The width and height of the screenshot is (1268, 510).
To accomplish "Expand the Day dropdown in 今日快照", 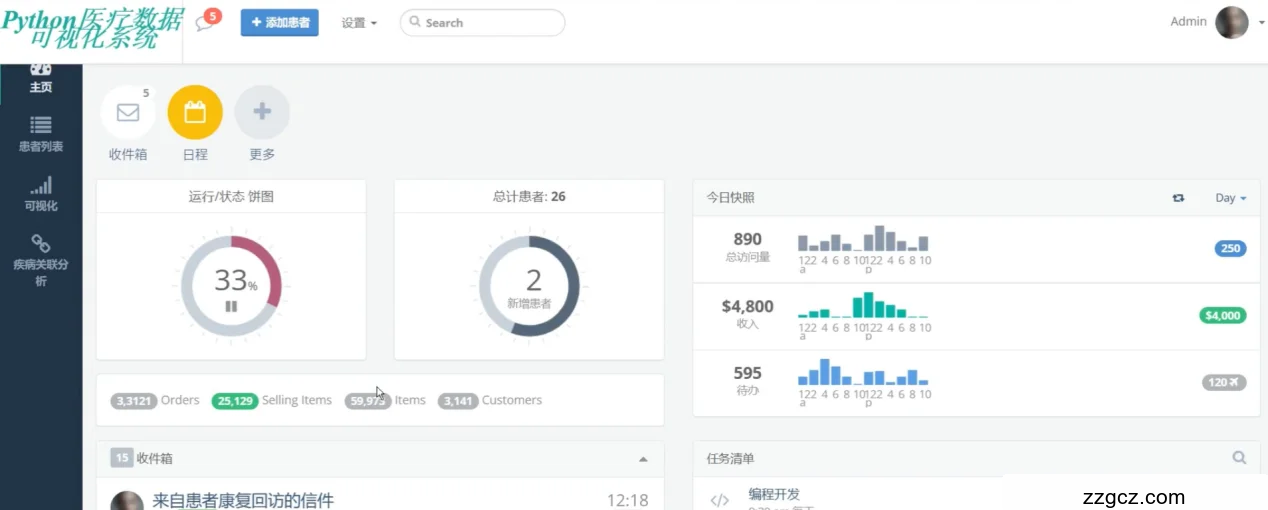I will click(1230, 198).
